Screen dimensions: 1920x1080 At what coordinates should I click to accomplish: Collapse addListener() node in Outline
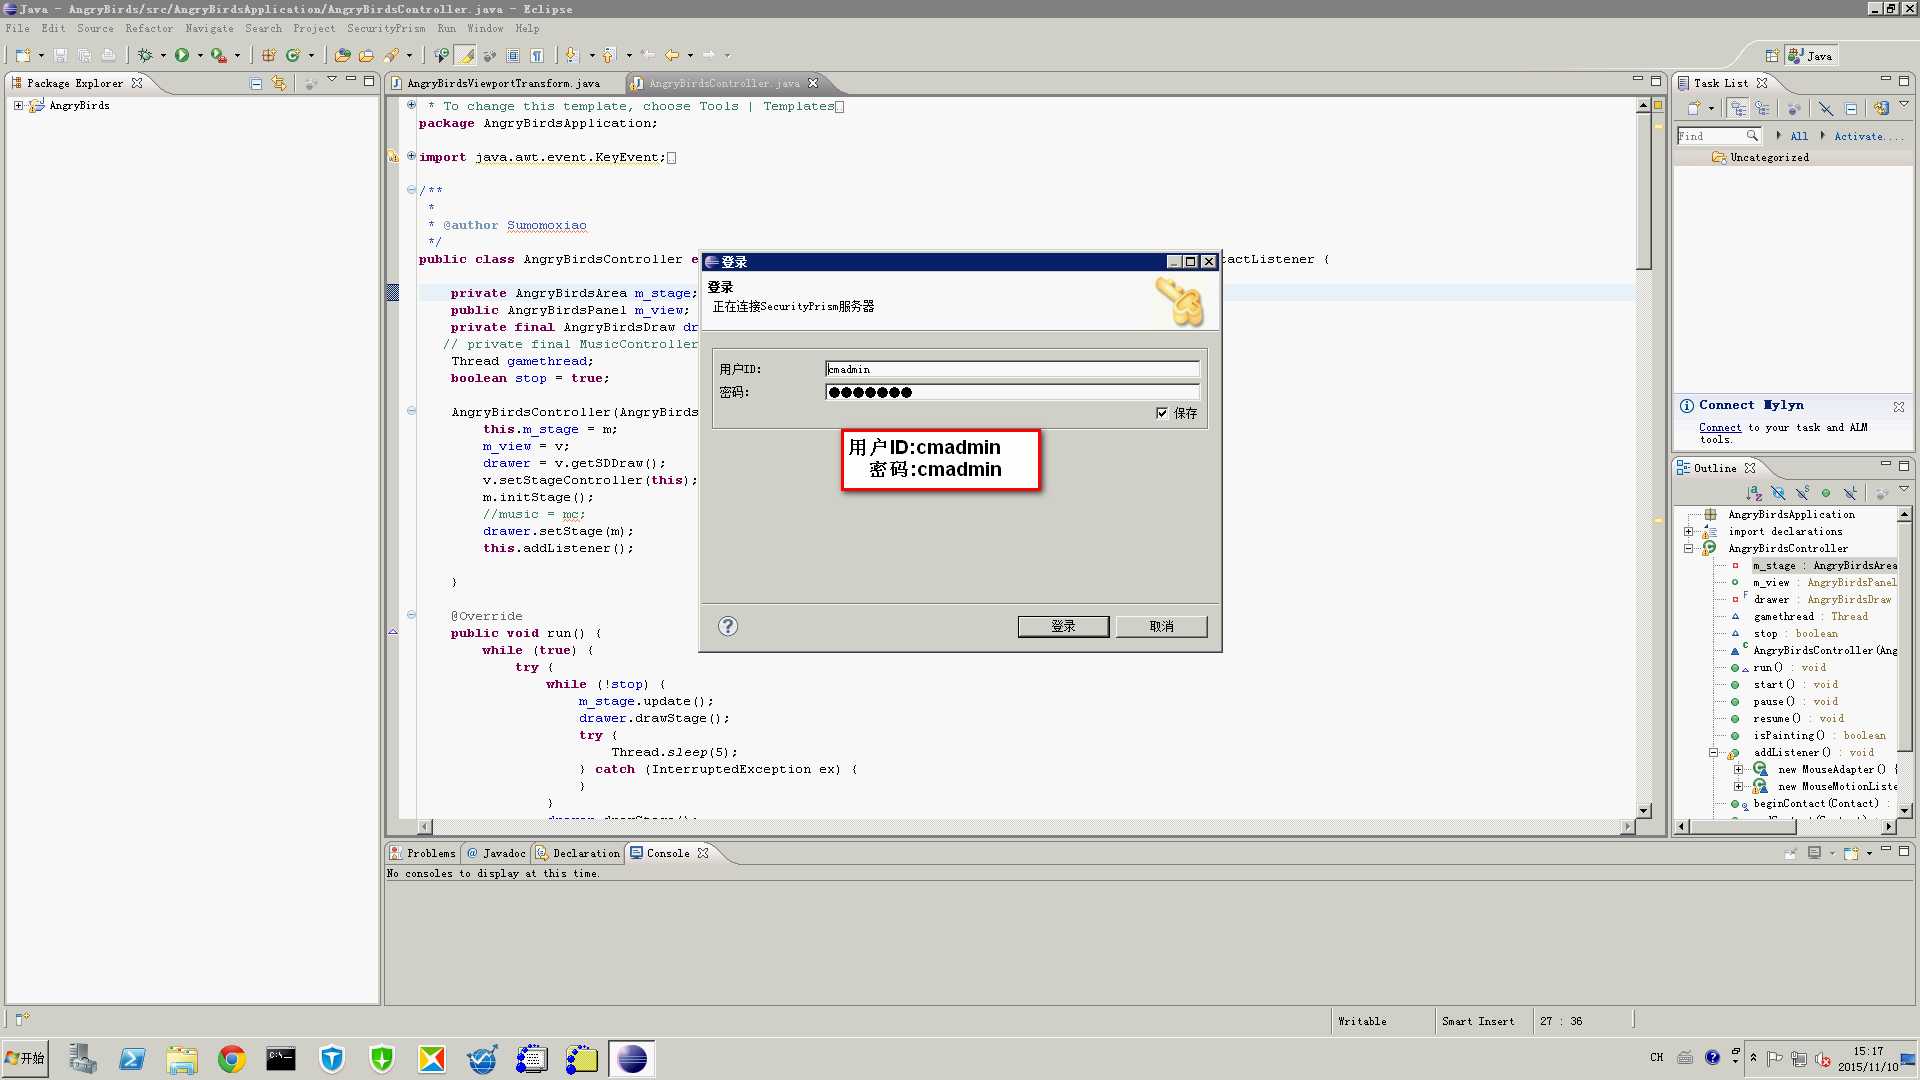(x=1713, y=752)
